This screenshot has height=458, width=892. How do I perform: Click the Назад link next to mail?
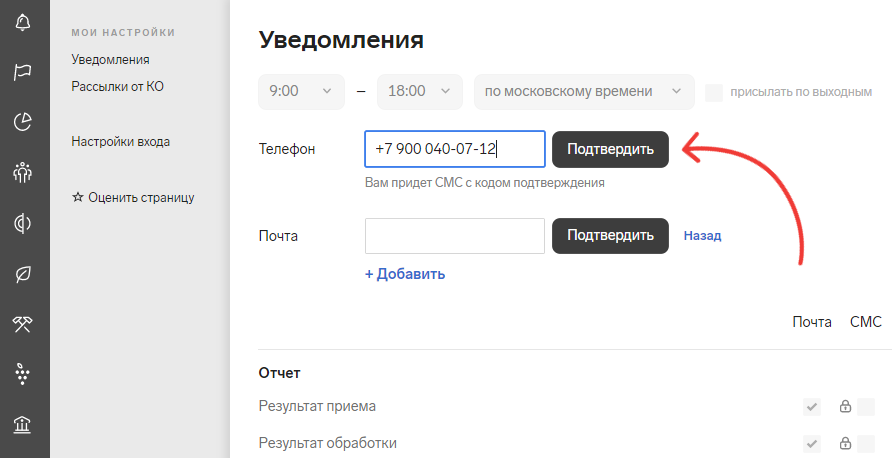pos(703,236)
